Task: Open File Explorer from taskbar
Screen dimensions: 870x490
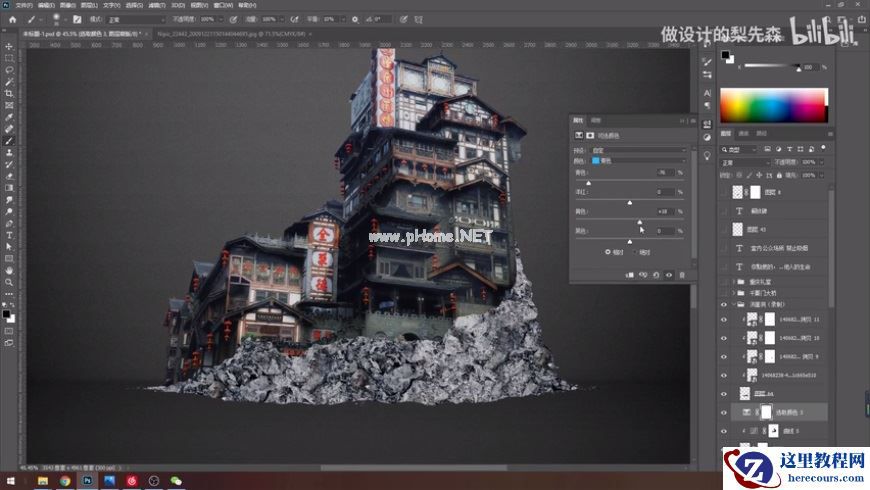Action: point(43,481)
